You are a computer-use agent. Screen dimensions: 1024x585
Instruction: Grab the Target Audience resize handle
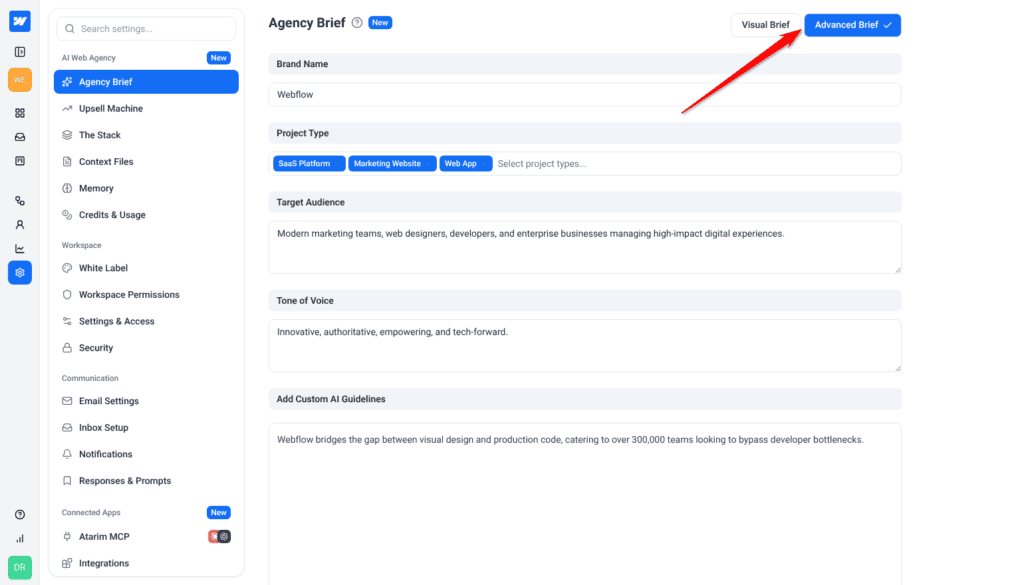897,270
